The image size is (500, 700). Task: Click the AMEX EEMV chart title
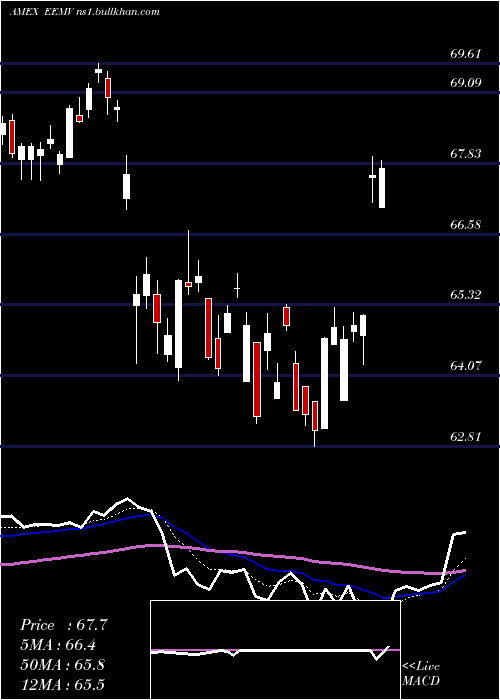(x=85, y=12)
